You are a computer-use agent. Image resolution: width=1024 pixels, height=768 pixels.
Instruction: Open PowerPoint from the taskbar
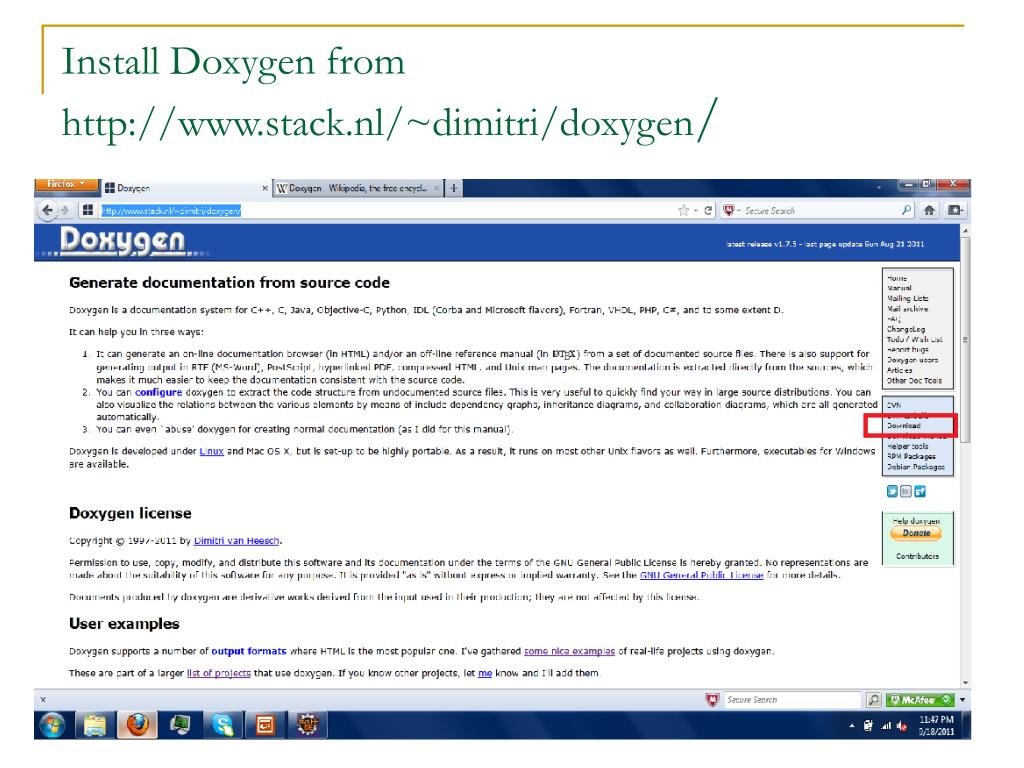pyautogui.click(x=265, y=725)
